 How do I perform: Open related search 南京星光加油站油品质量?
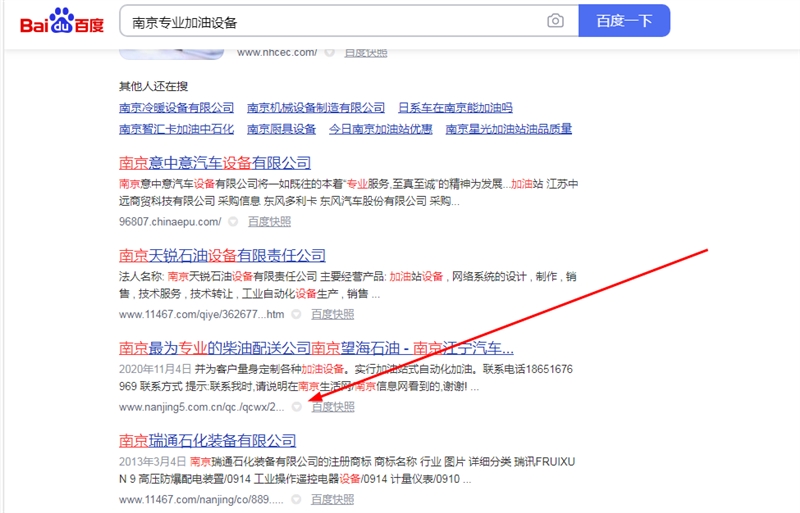click(x=509, y=129)
